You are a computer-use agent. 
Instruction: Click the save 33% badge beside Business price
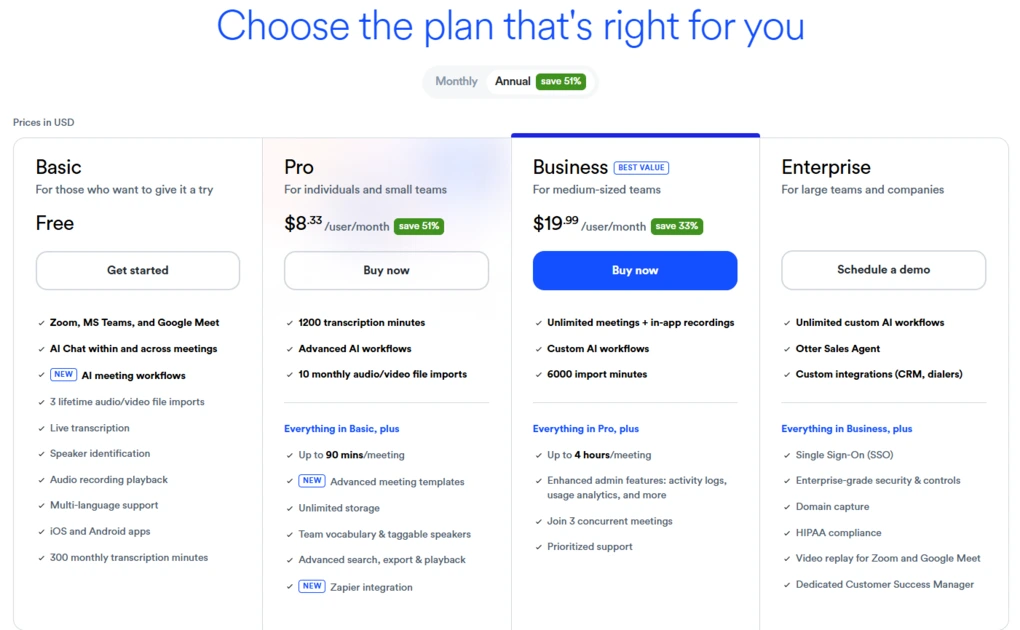(677, 226)
